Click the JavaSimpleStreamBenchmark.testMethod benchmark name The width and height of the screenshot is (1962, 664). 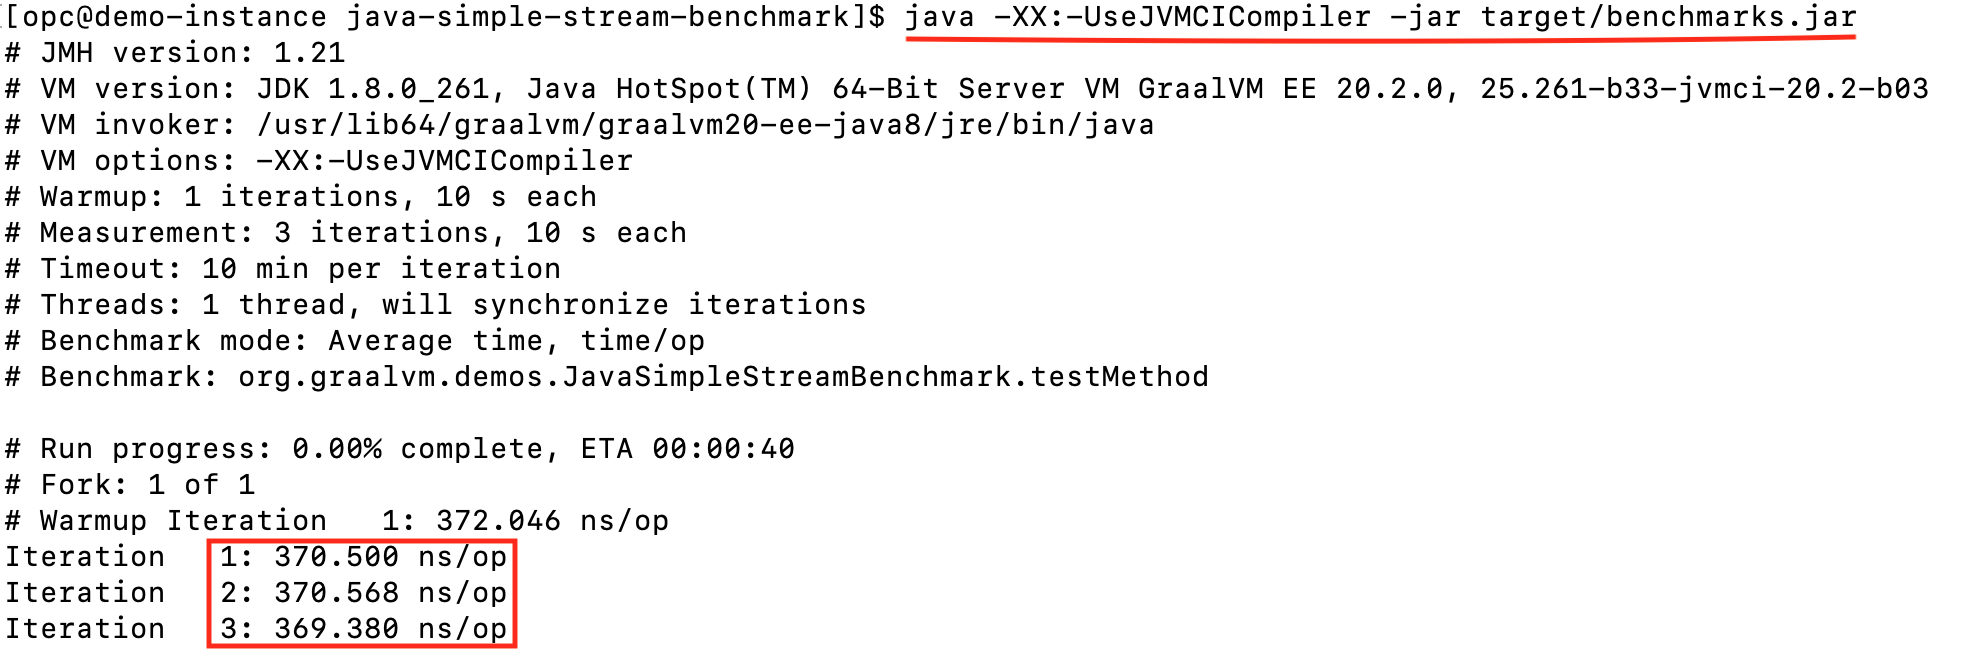point(723,377)
